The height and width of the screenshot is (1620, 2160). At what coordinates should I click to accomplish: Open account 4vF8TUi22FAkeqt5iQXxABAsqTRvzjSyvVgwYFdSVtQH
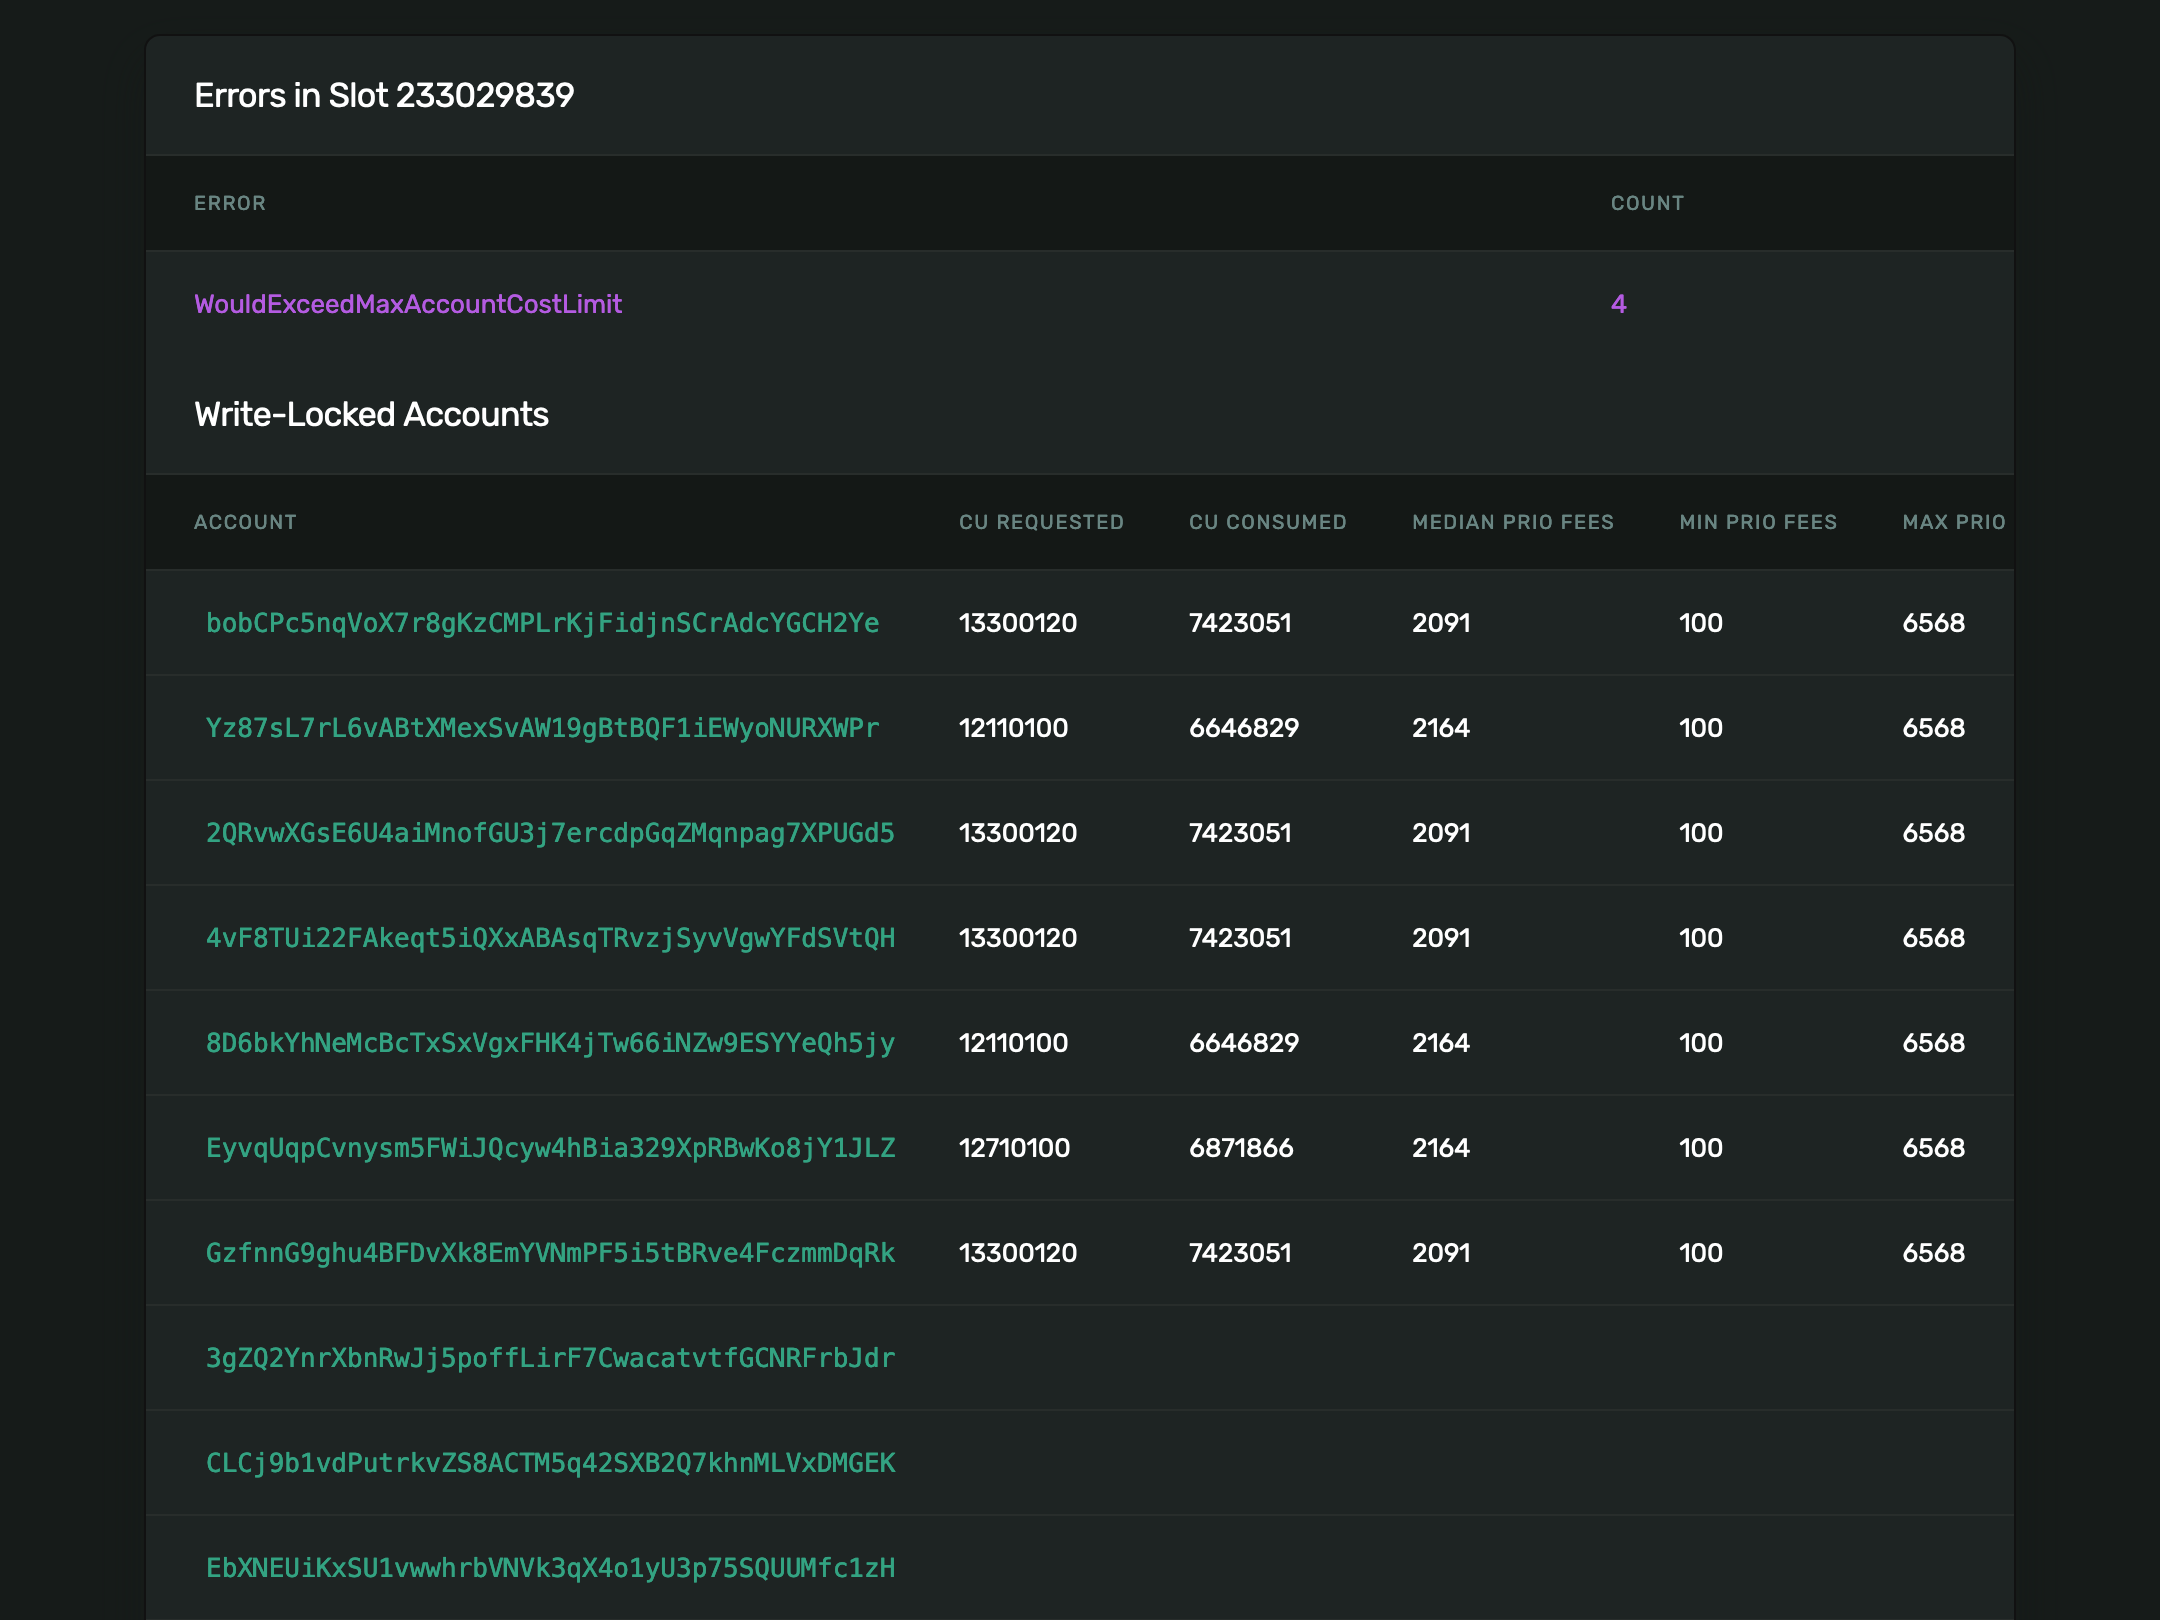coord(549,938)
